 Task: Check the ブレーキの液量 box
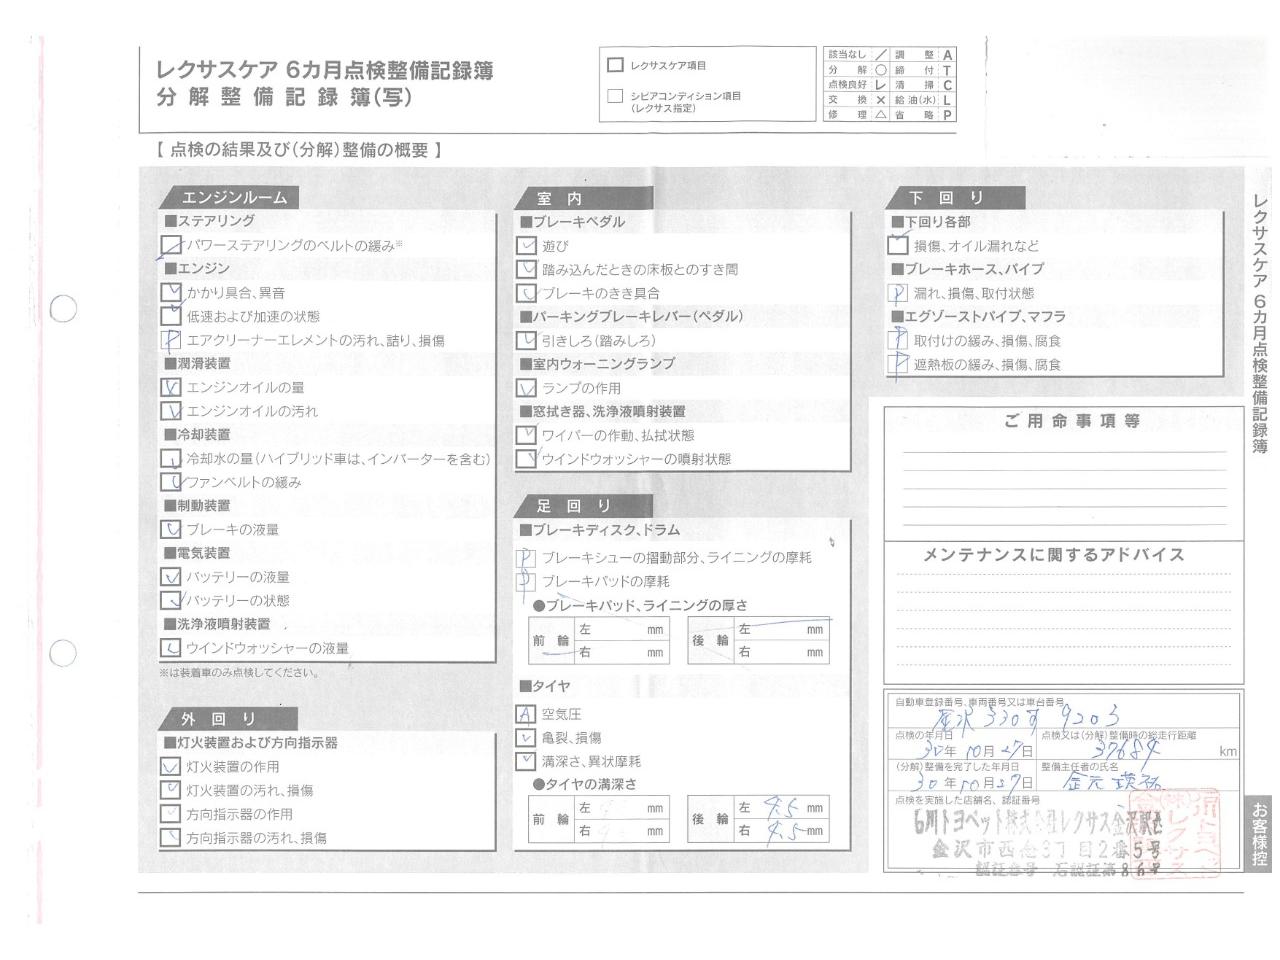[171, 530]
